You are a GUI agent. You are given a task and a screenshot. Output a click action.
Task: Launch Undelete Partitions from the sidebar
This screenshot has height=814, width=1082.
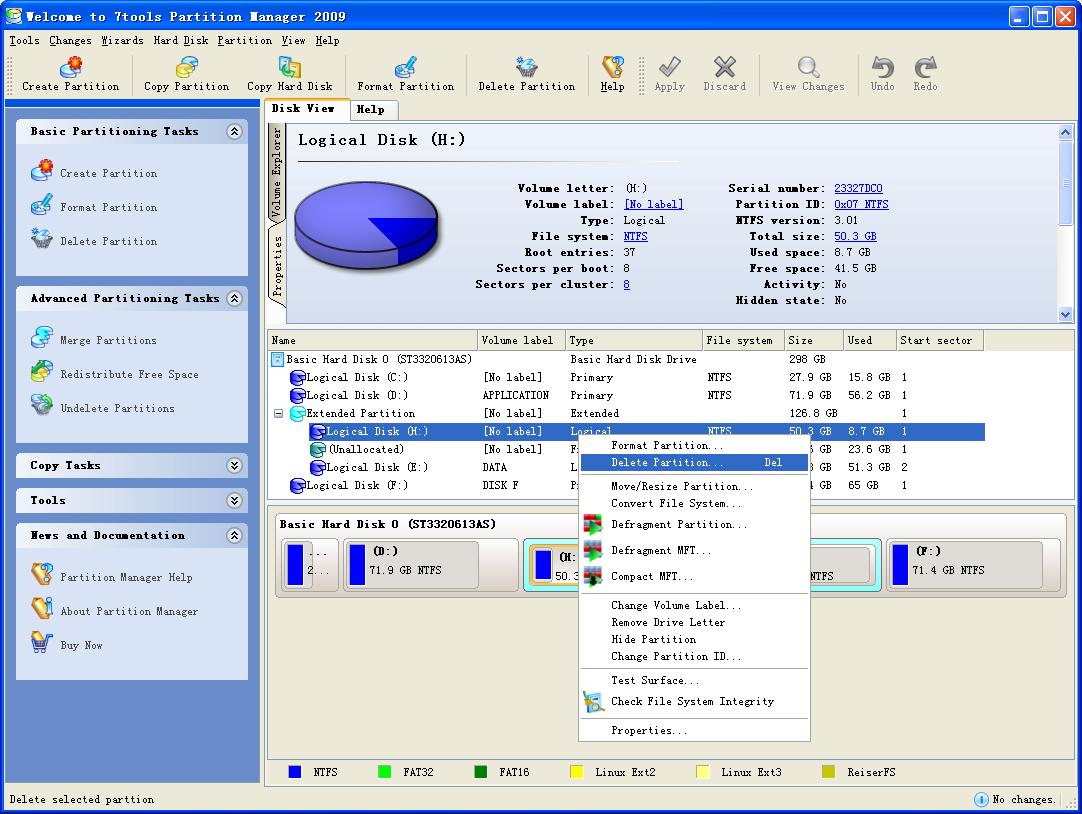click(x=117, y=408)
